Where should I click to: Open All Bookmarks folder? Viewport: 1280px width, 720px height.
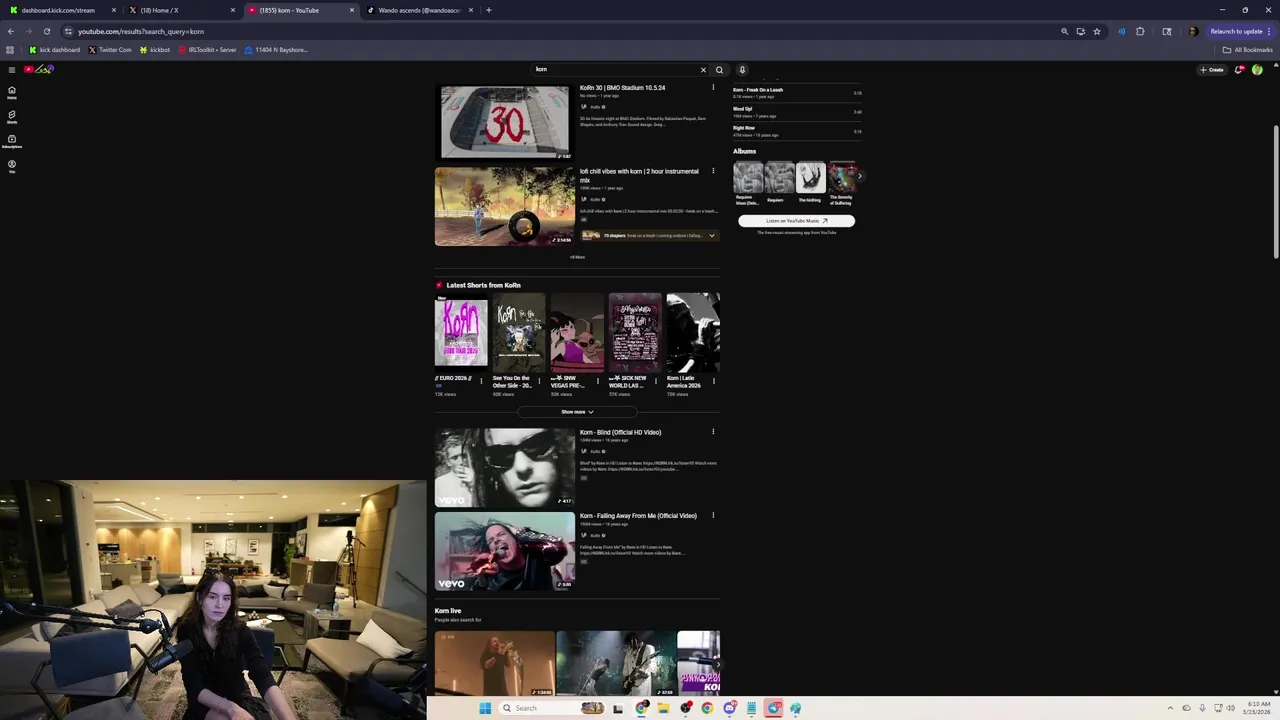click(x=1248, y=50)
